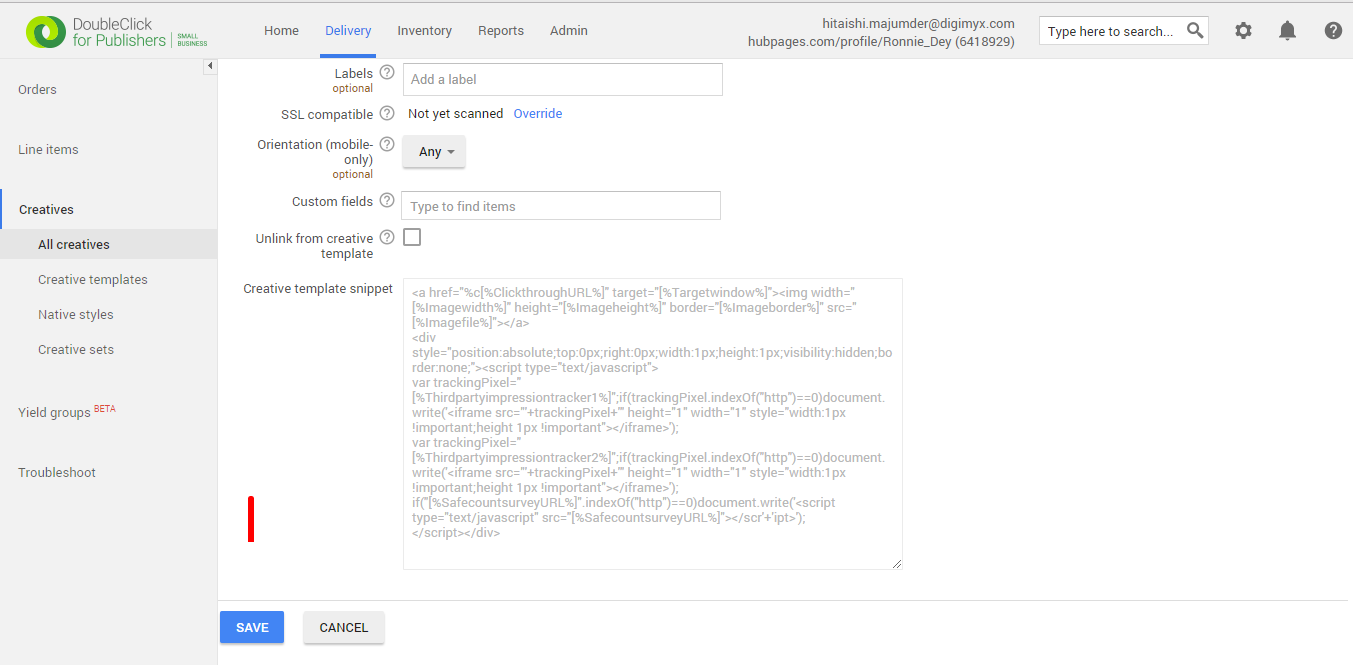Go to the Reports section
Image resolution: width=1353 pixels, height=665 pixels.
click(x=500, y=30)
